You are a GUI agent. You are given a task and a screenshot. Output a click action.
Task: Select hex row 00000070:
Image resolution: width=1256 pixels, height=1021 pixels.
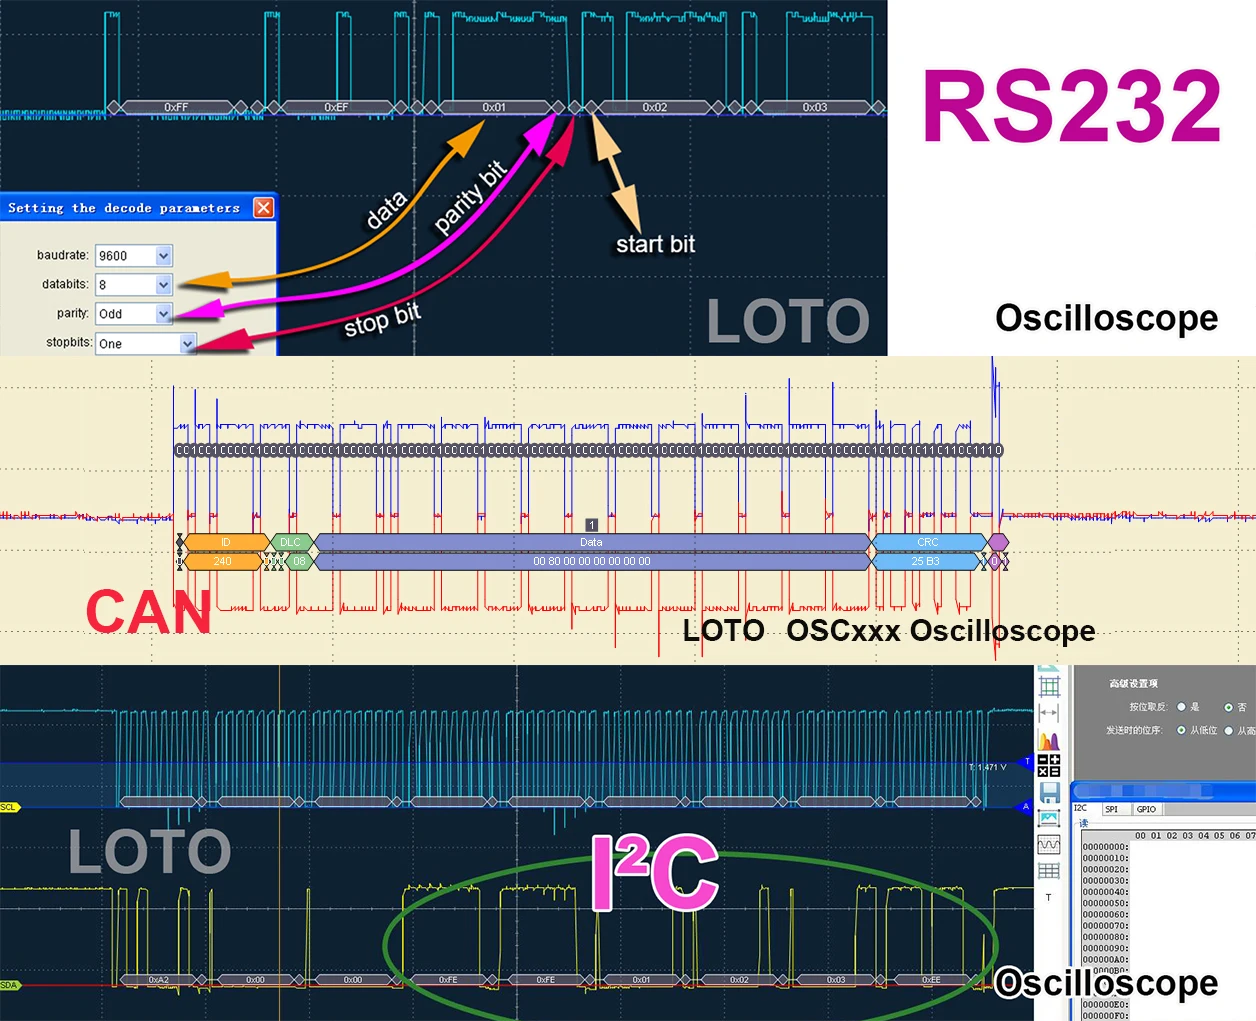[x=1105, y=926]
